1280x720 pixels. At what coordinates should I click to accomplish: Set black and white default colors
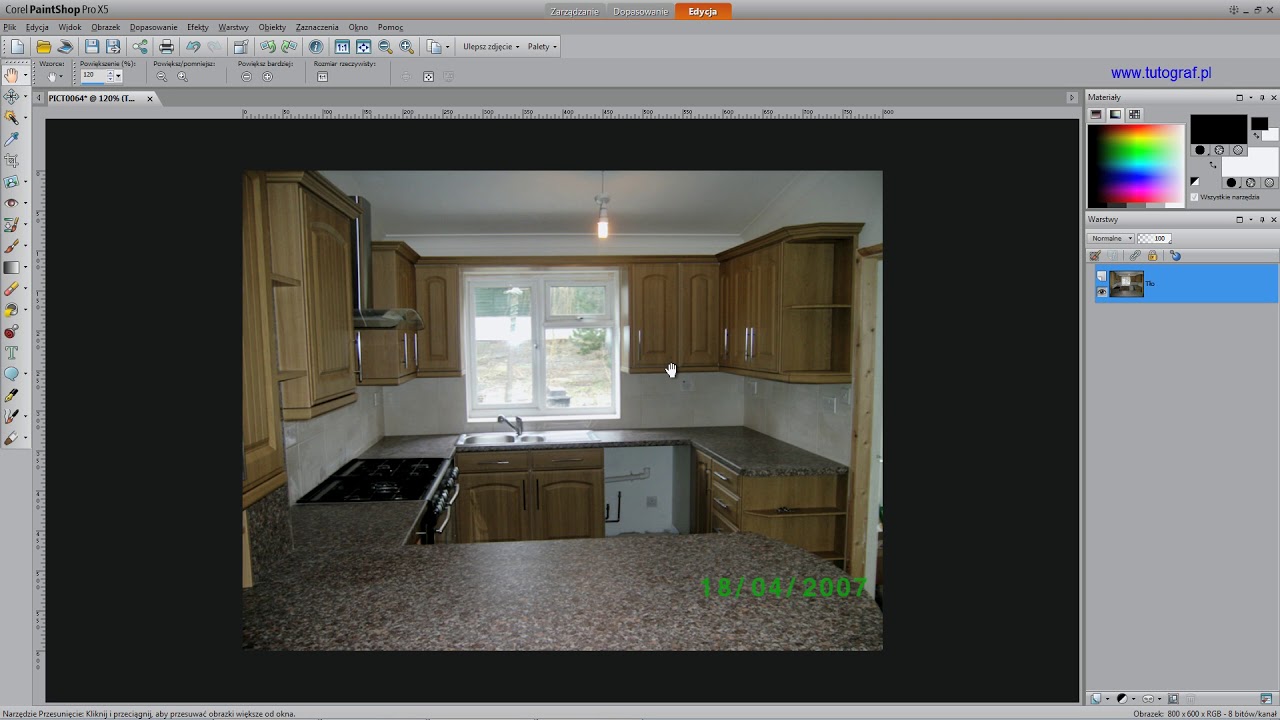(x=1194, y=182)
